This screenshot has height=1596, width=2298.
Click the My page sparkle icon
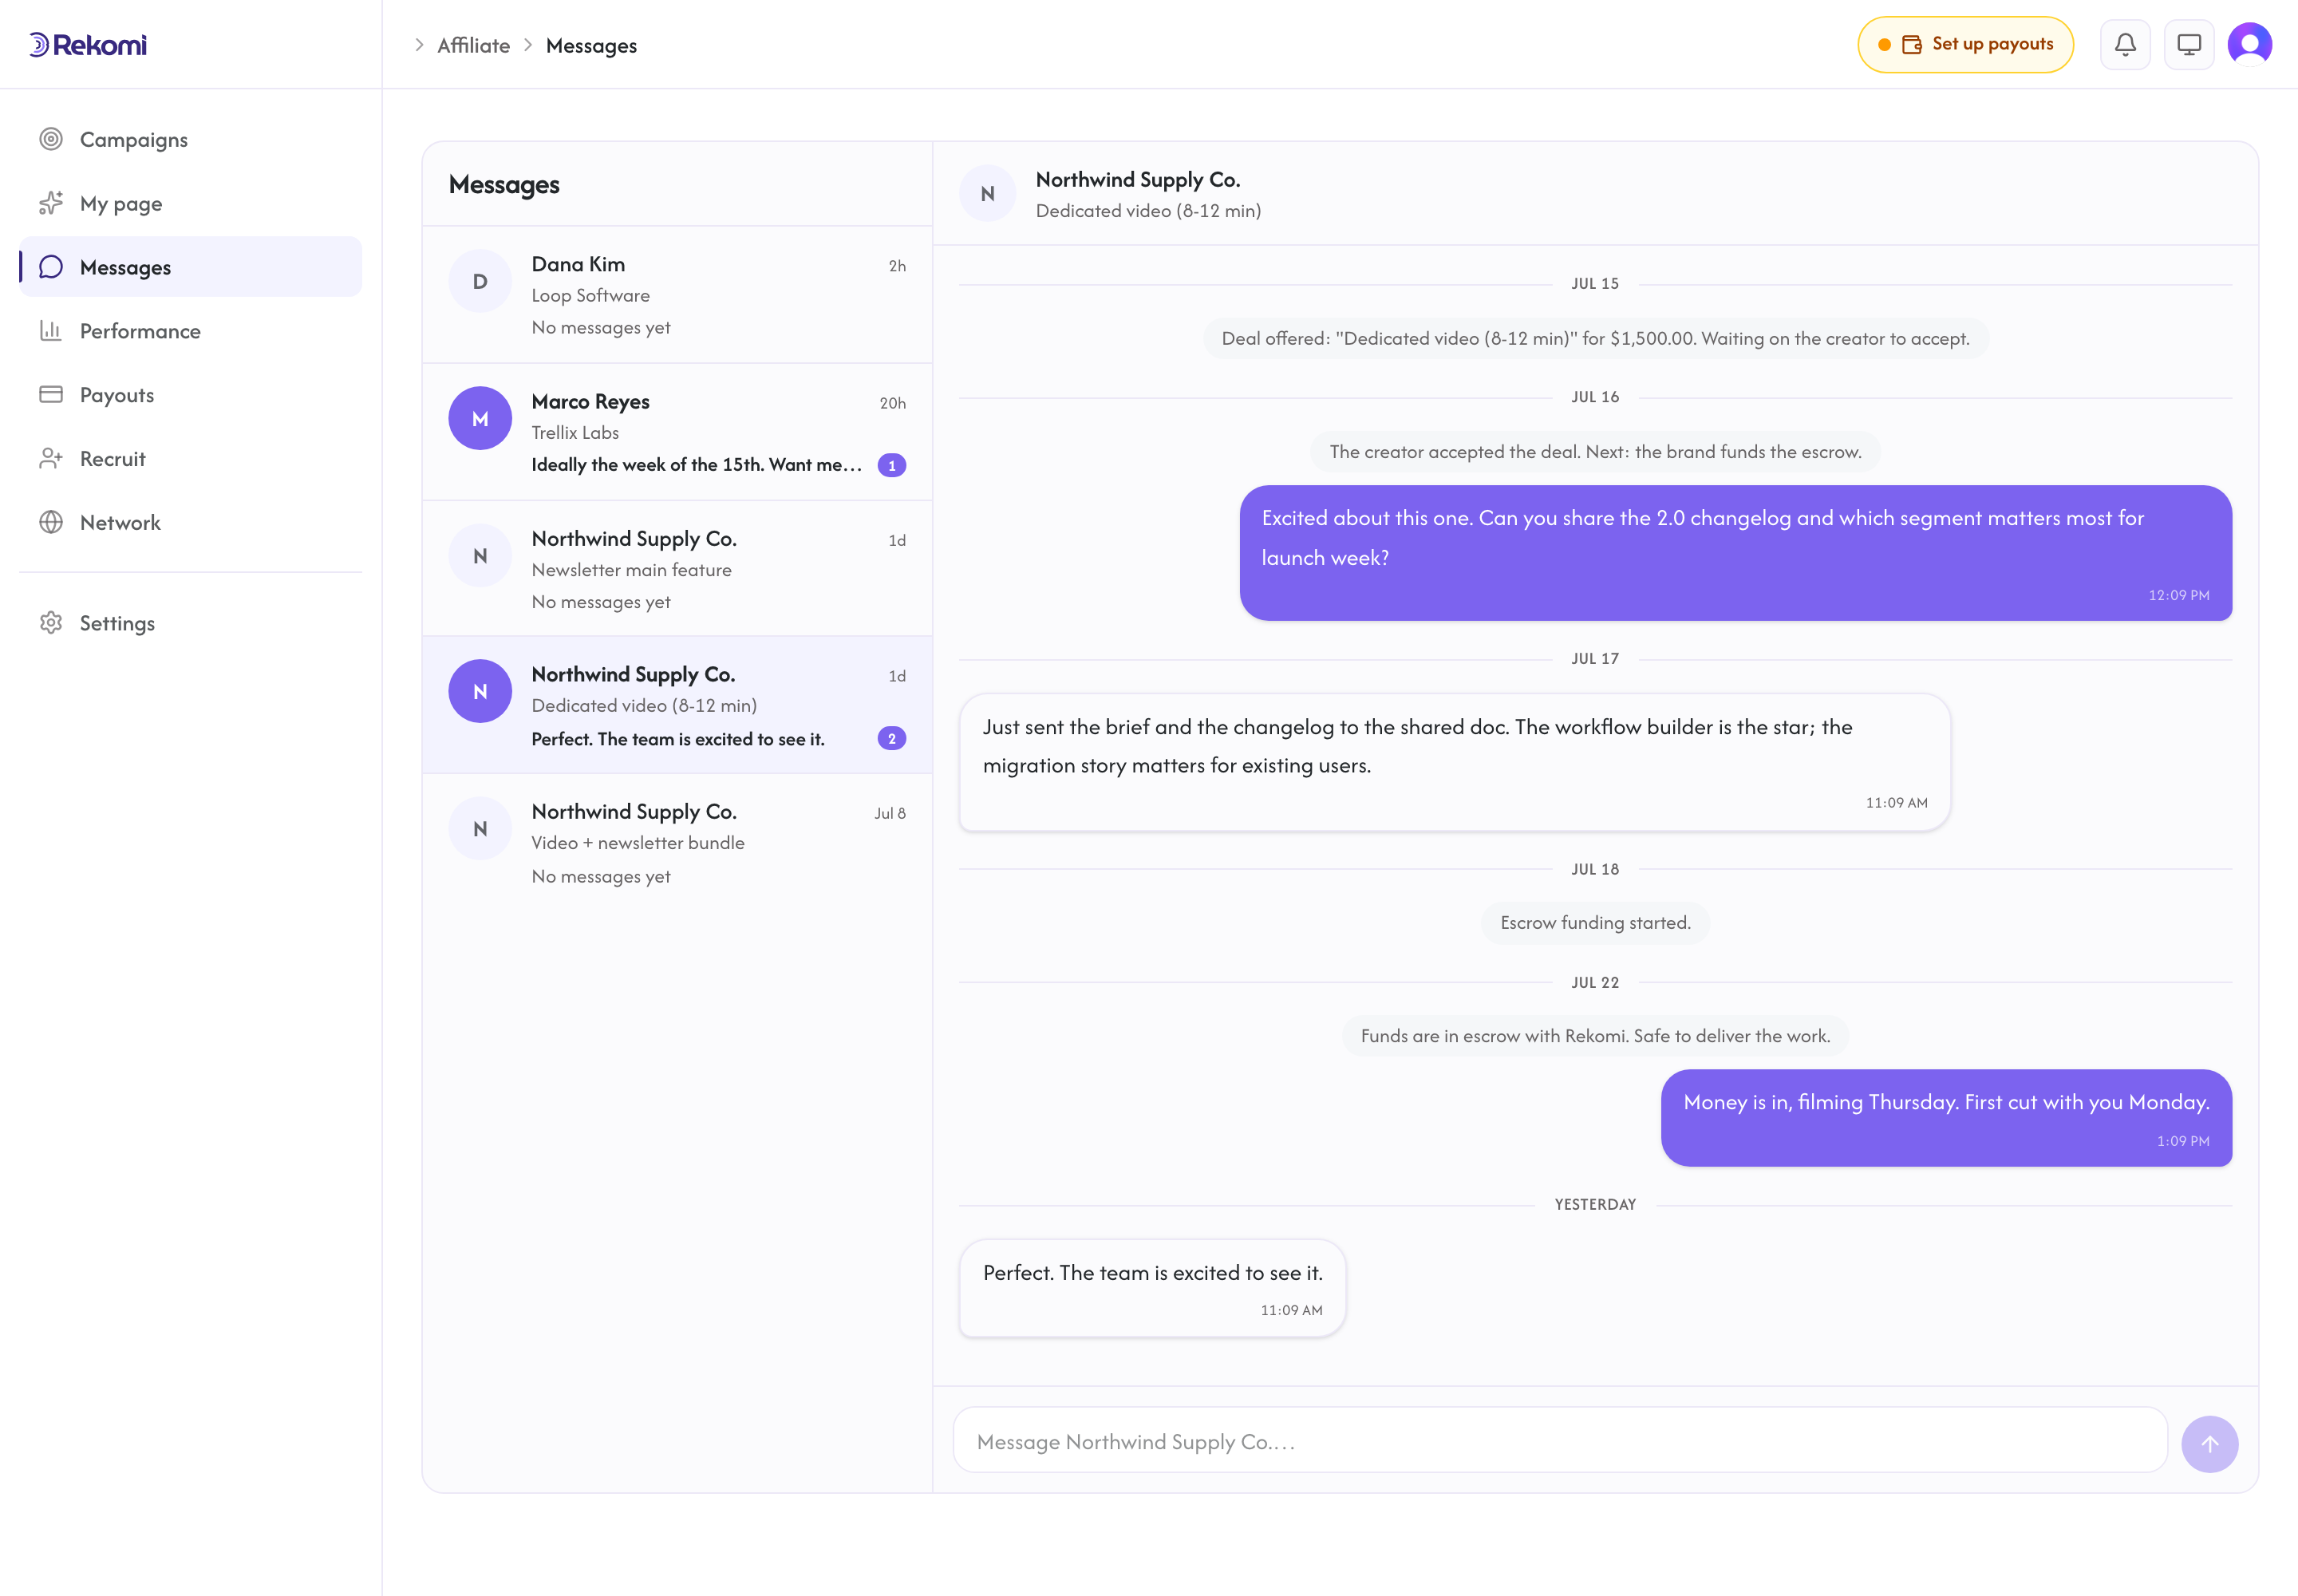pos(51,203)
